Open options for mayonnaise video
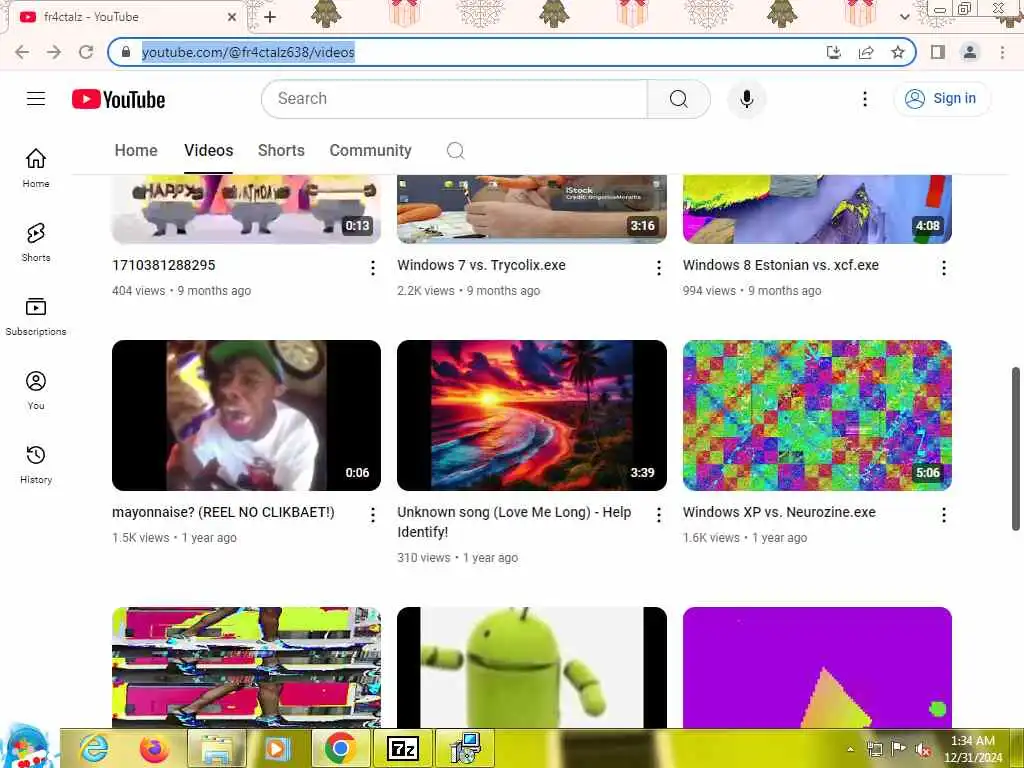 coord(372,515)
